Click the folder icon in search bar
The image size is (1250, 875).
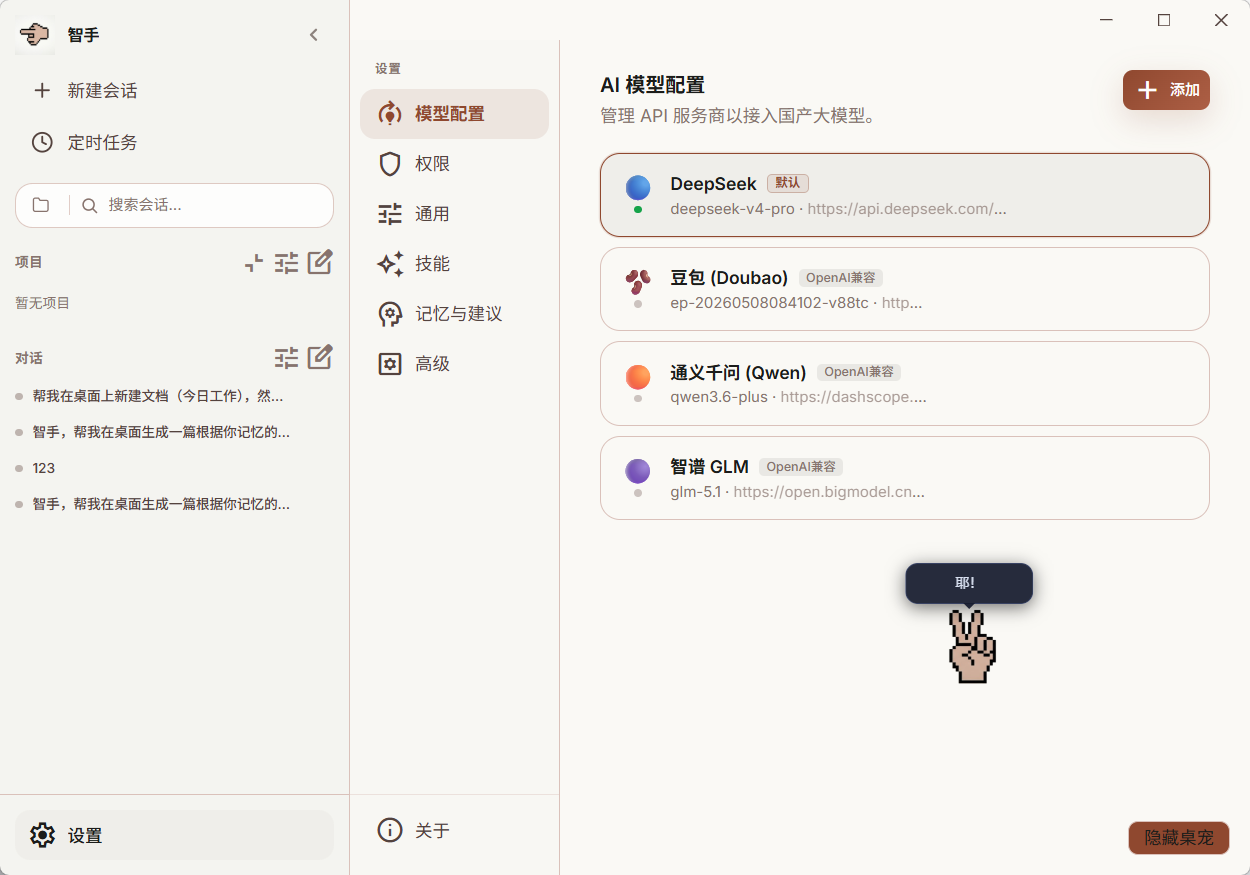pos(41,205)
